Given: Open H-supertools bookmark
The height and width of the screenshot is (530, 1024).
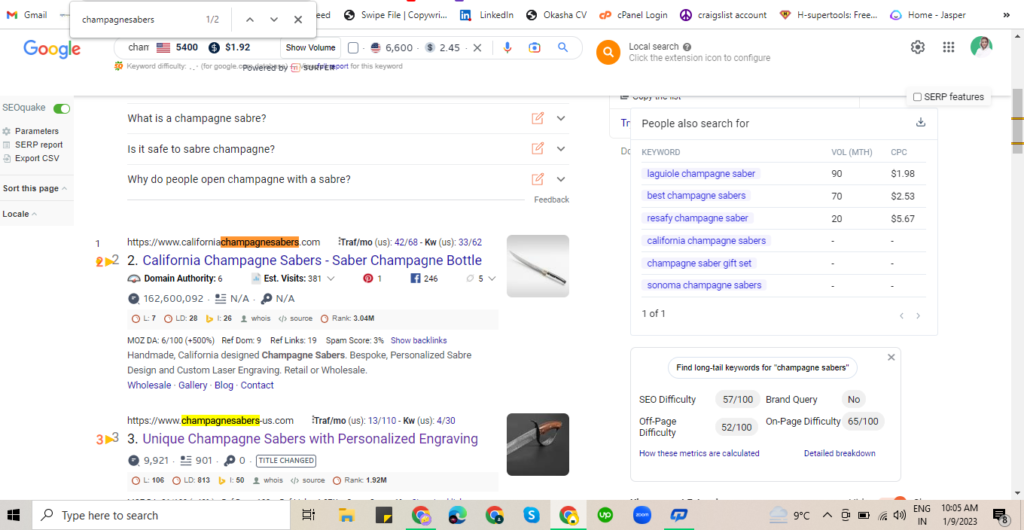Looking at the screenshot, I should click(829, 15).
